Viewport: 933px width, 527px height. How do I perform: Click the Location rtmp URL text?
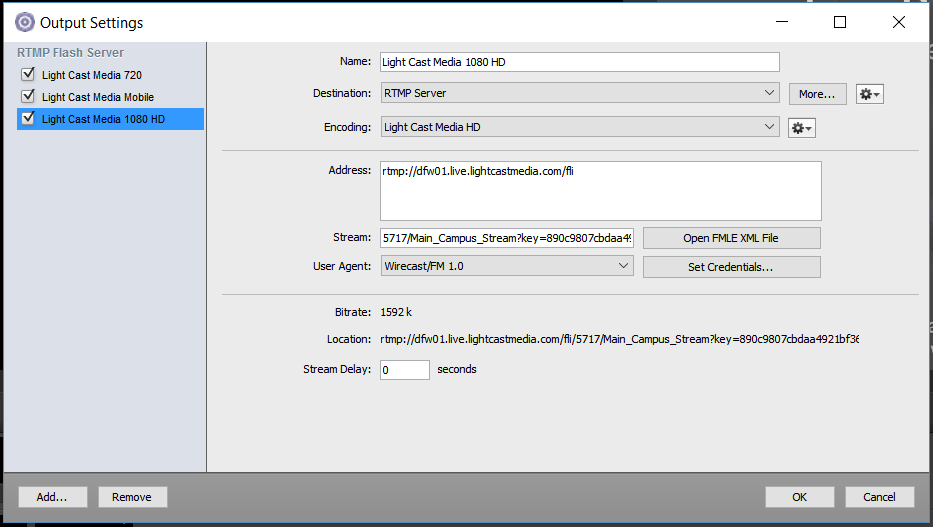[x=619, y=339]
